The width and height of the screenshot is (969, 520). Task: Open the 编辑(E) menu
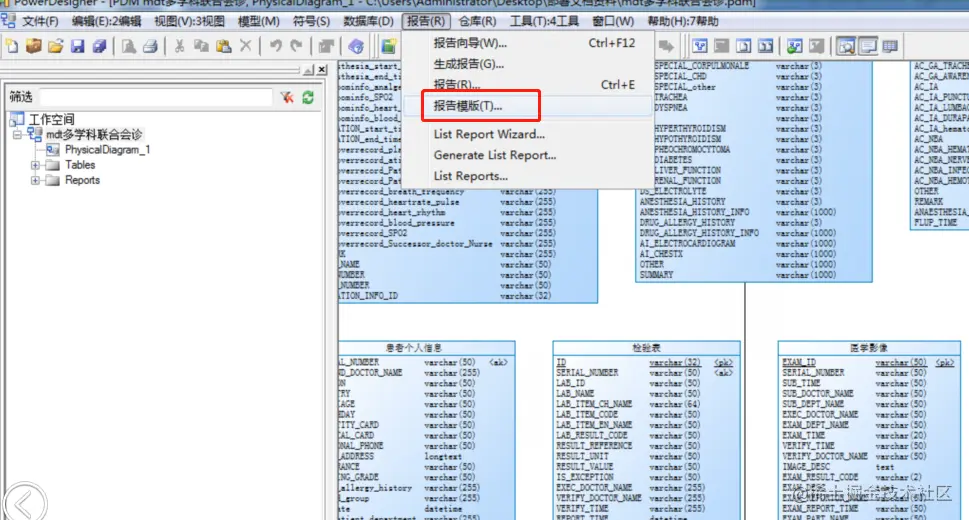(106, 21)
